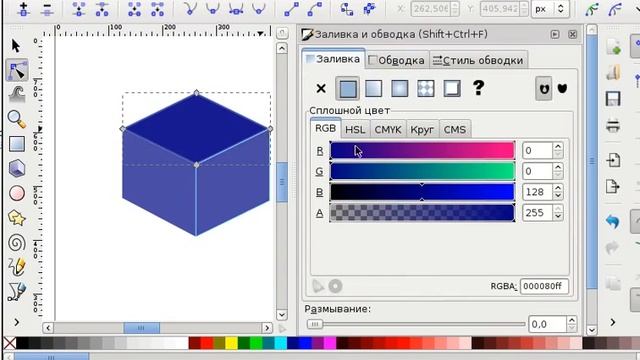This screenshot has width=640, height=360.
Task: Activate the Node editing tool
Action: [x=17, y=70]
